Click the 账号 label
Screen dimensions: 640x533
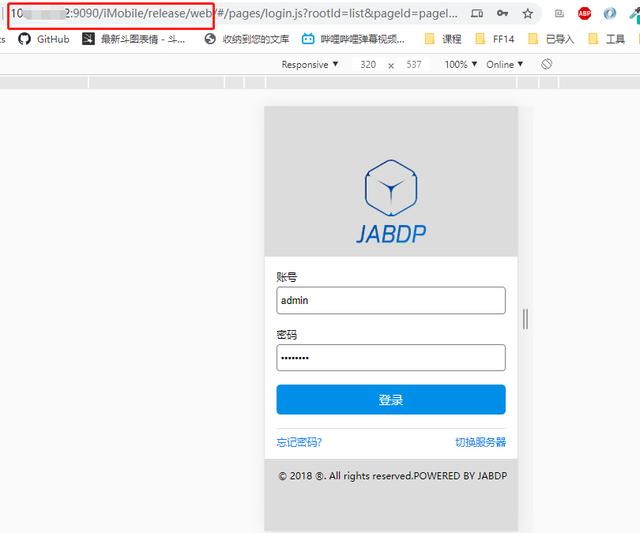coord(287,277)
